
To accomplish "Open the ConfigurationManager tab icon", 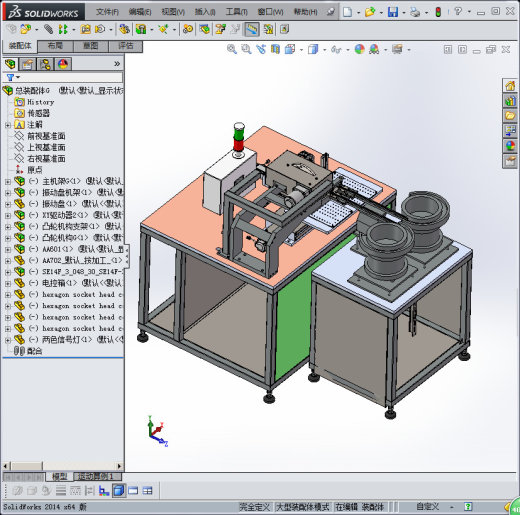I will point(45,64).
